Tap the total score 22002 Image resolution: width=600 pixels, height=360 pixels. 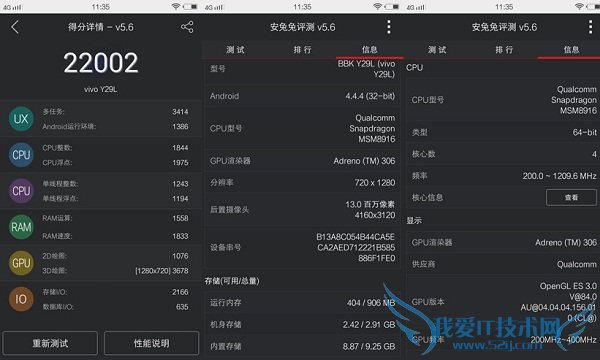click(x=101, y=63)
